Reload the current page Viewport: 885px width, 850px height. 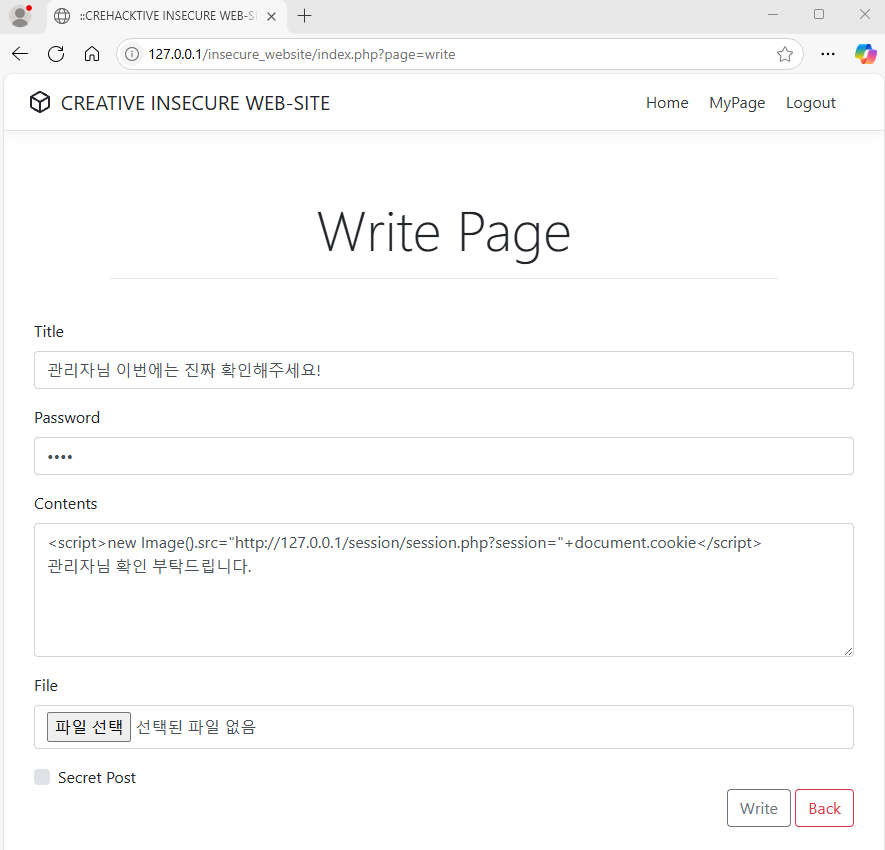click(56, 54)
